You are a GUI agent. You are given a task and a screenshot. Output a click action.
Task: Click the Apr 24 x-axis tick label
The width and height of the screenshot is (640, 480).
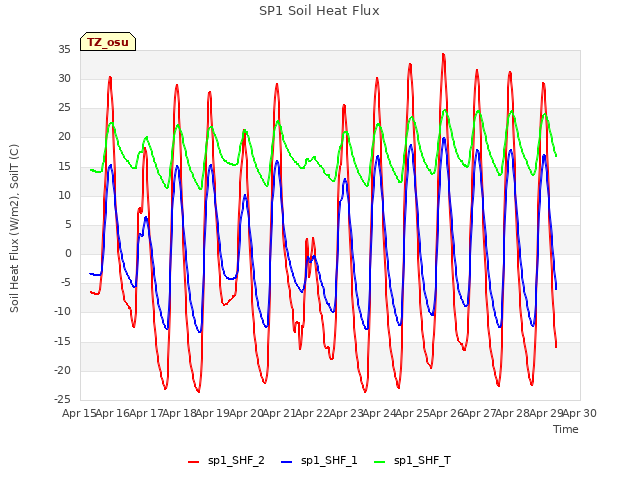tap(380, 413)
